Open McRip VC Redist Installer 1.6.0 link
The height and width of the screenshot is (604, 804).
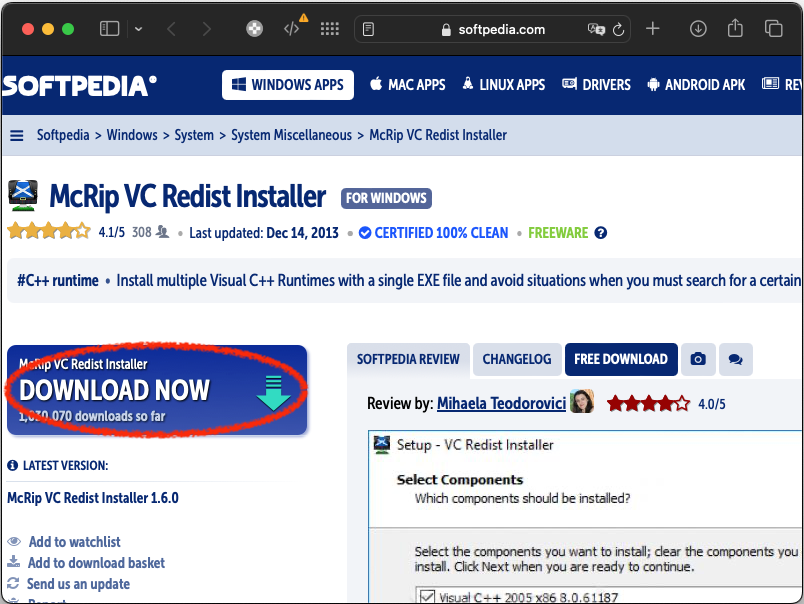pos(93,498)
